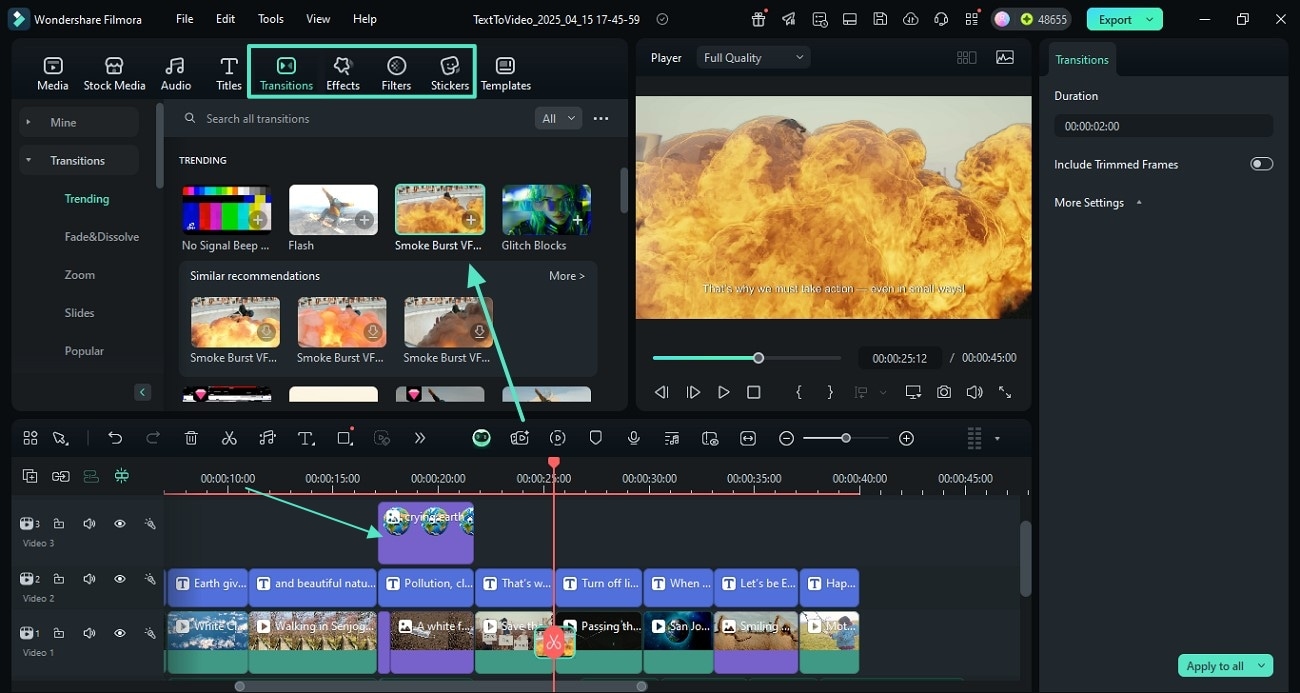
Task: Take a snapshot with camera icon
Action: pos(944,392)
